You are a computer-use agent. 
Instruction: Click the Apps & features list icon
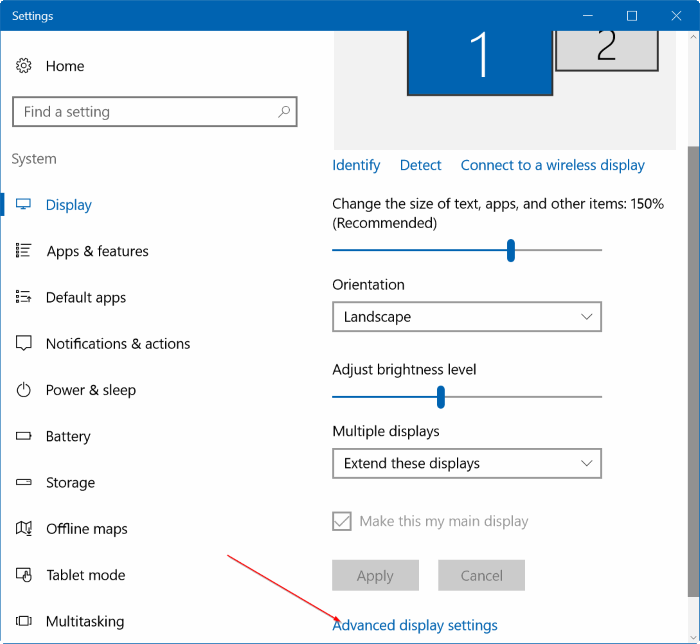coord(23,251)
